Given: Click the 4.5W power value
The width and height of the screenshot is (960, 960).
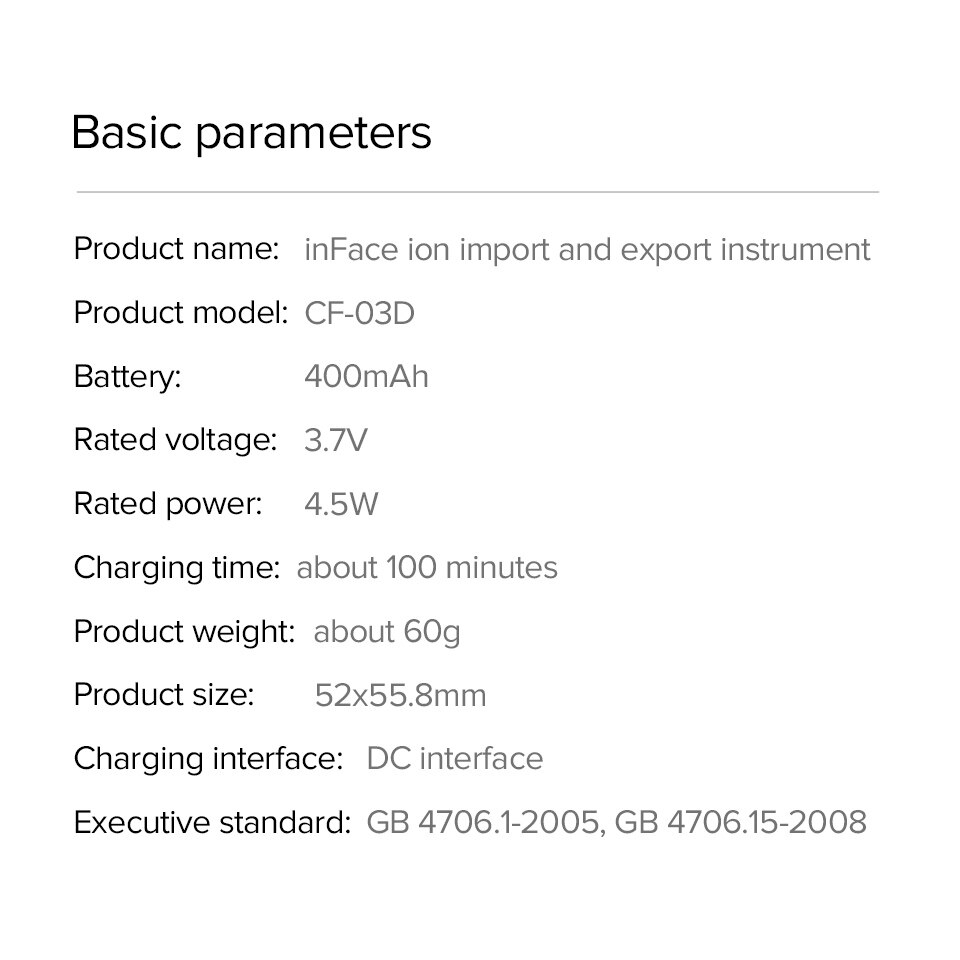Looking at the screenshot, I should (341, 504).
